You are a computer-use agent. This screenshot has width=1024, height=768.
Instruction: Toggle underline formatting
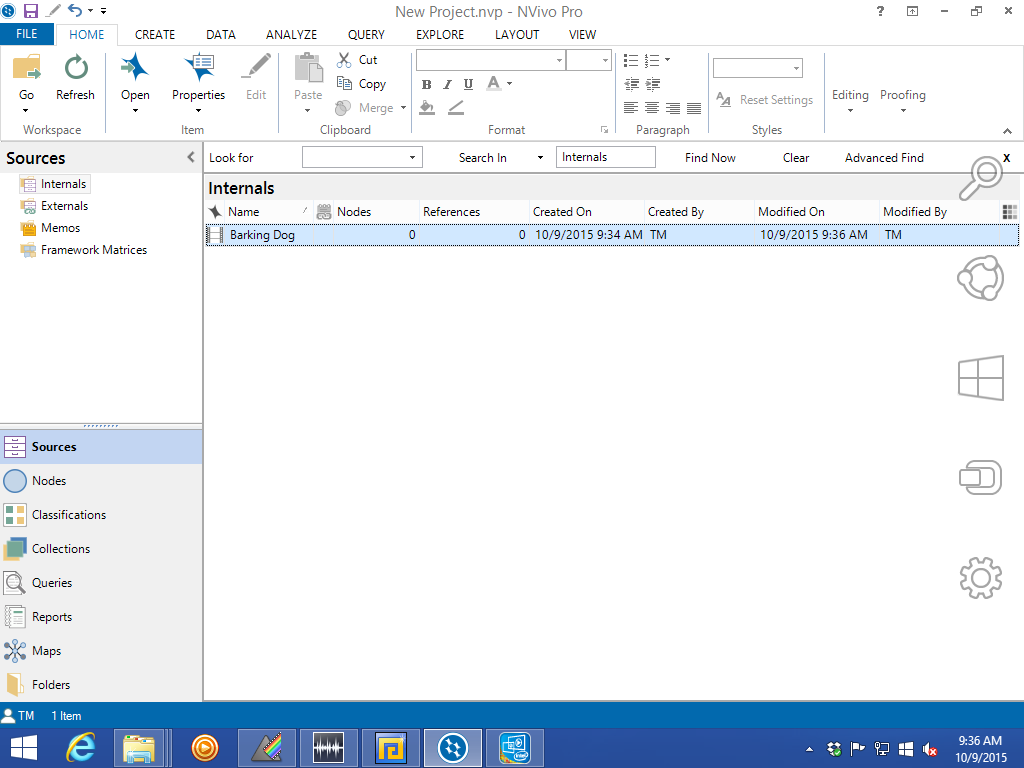(468, 85)
